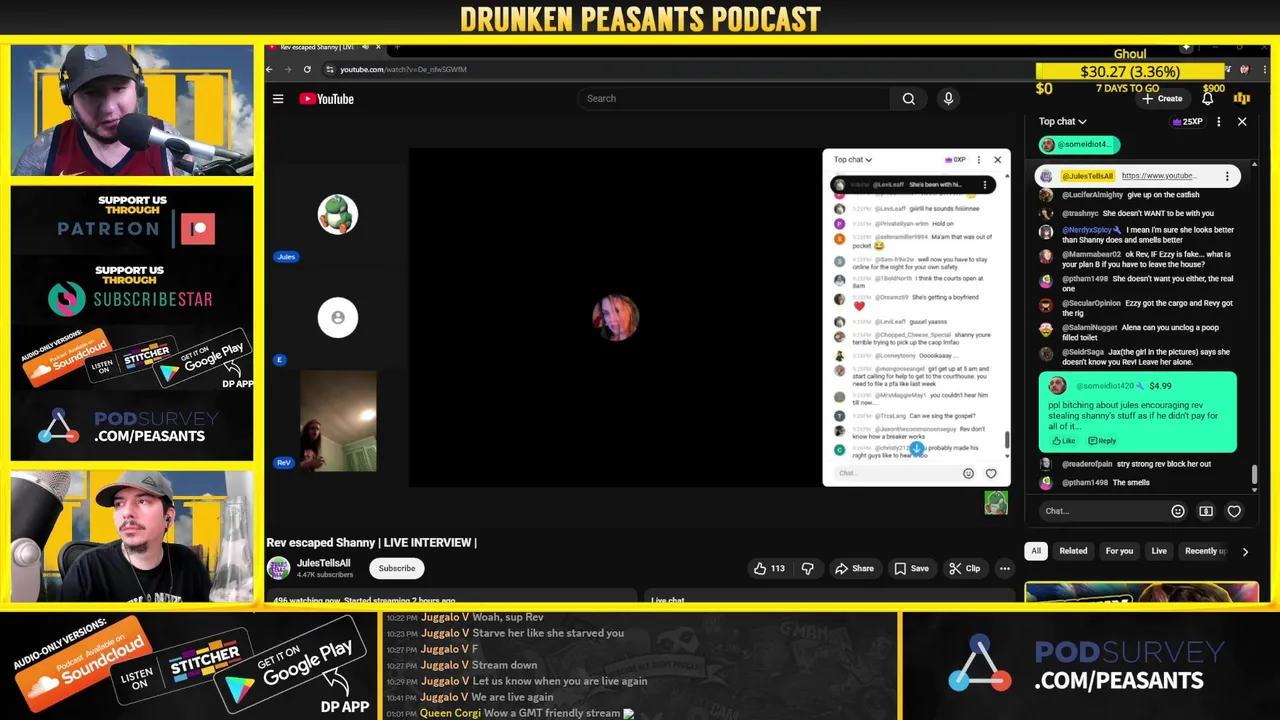Image resolution: width=1280 pixels, height=720 pixels.
Task: Expand the embedded chat's Top chat dropdown
Action: coord(853,160)
